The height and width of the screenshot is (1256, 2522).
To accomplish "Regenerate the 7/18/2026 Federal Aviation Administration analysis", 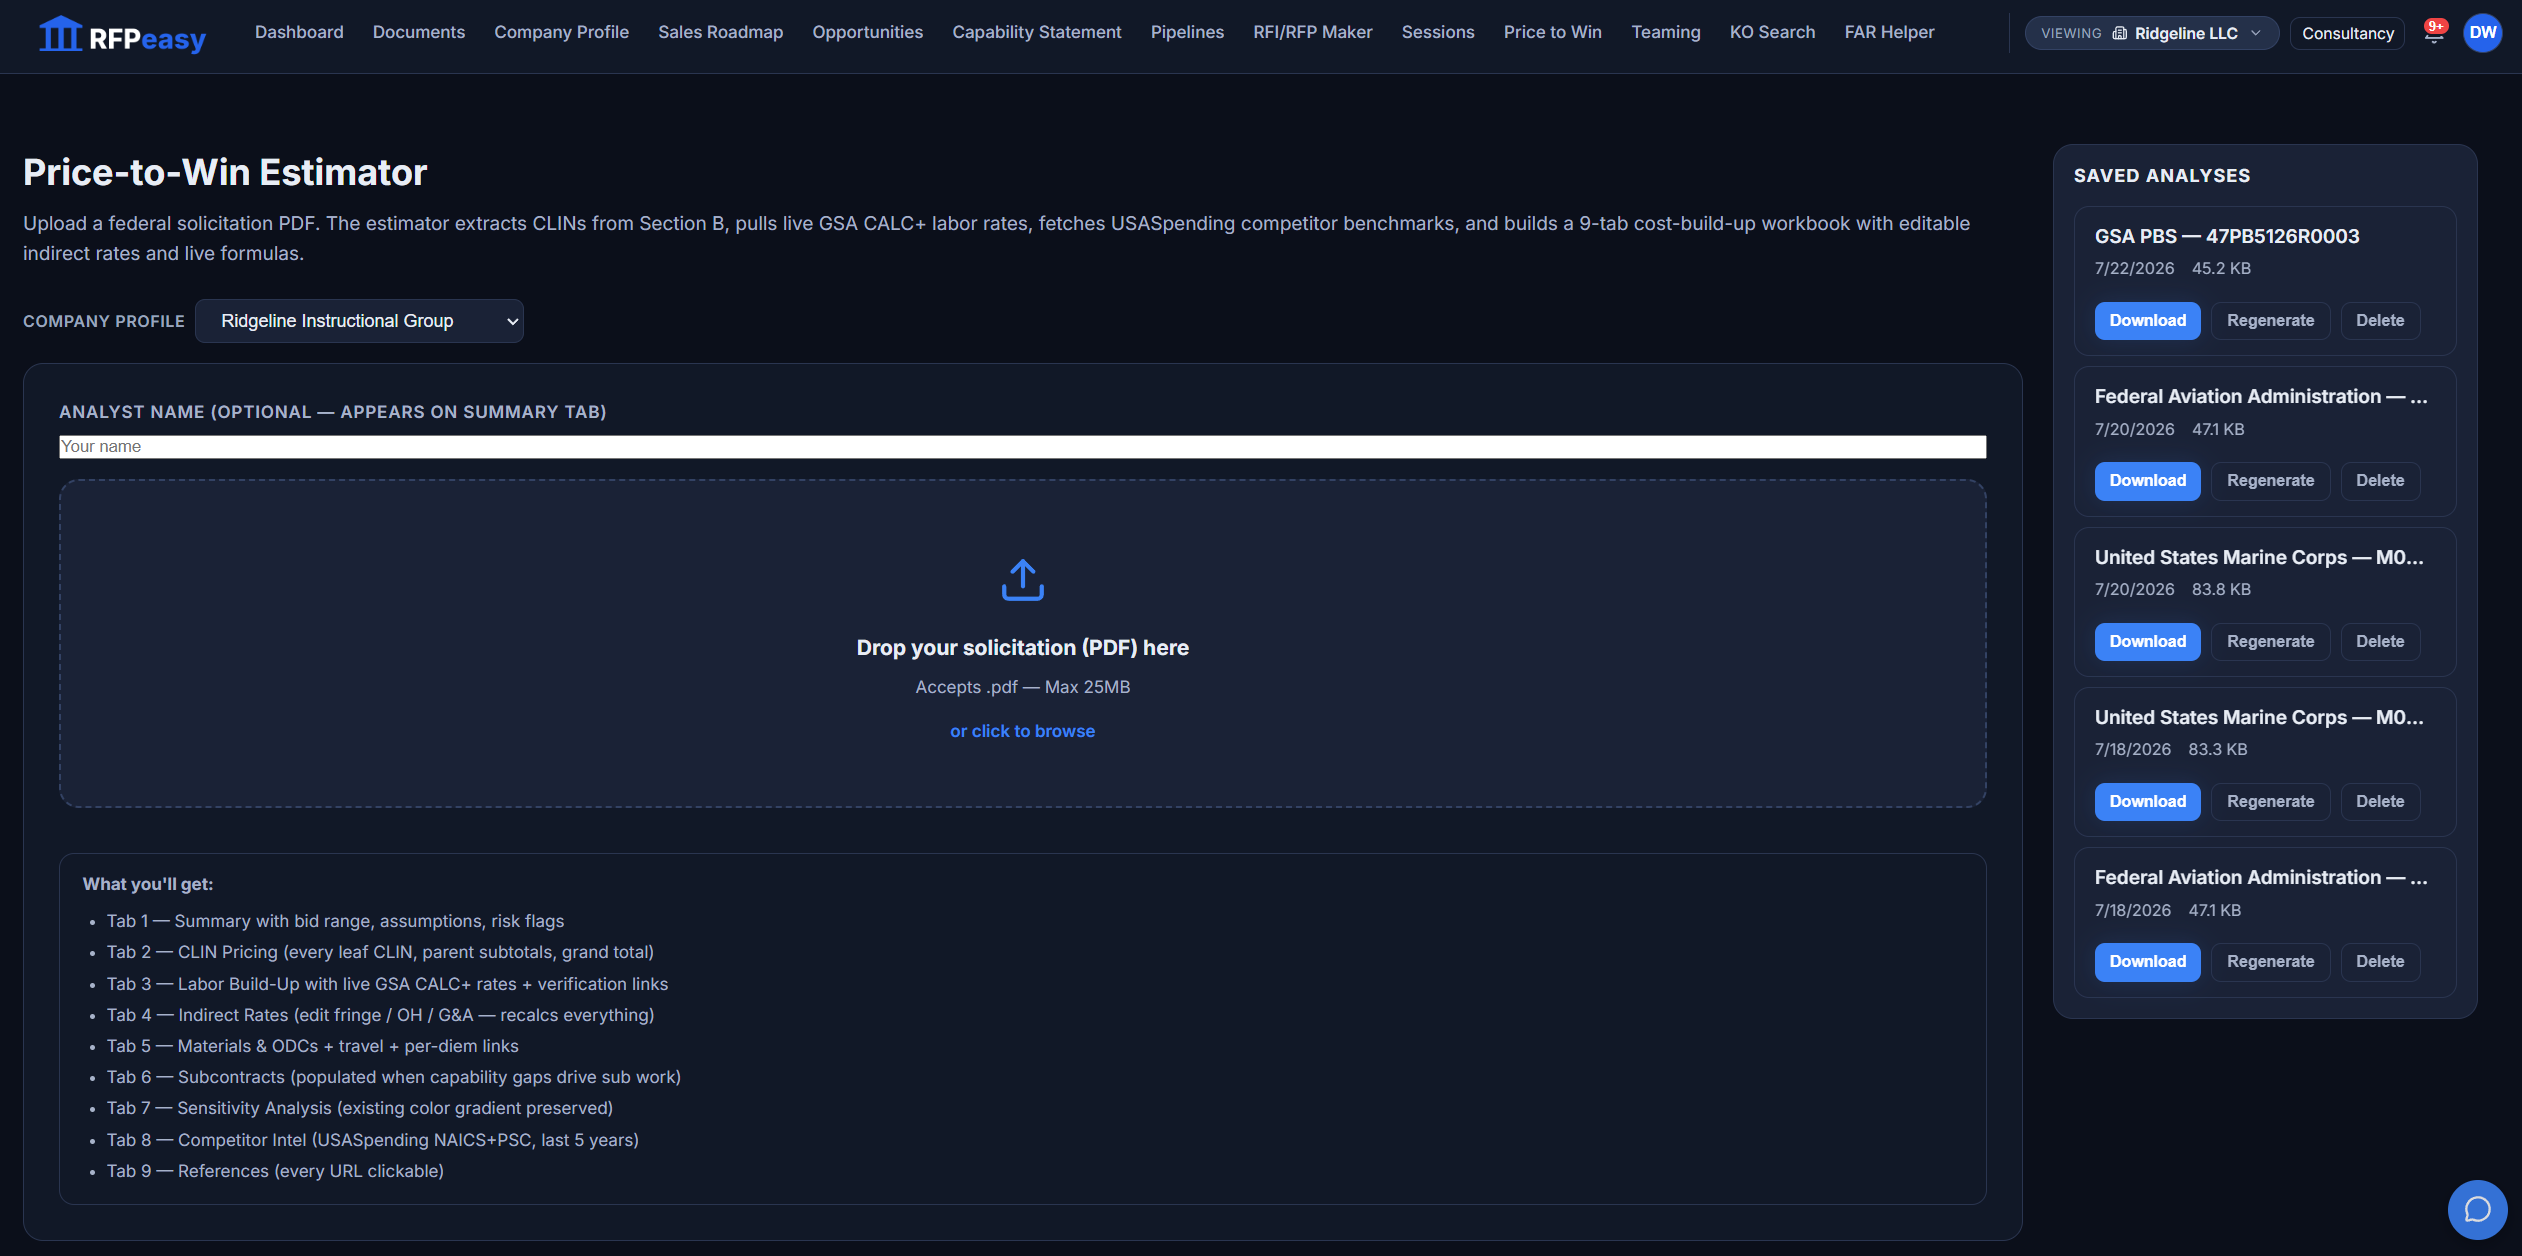I will click(2270, 962).
